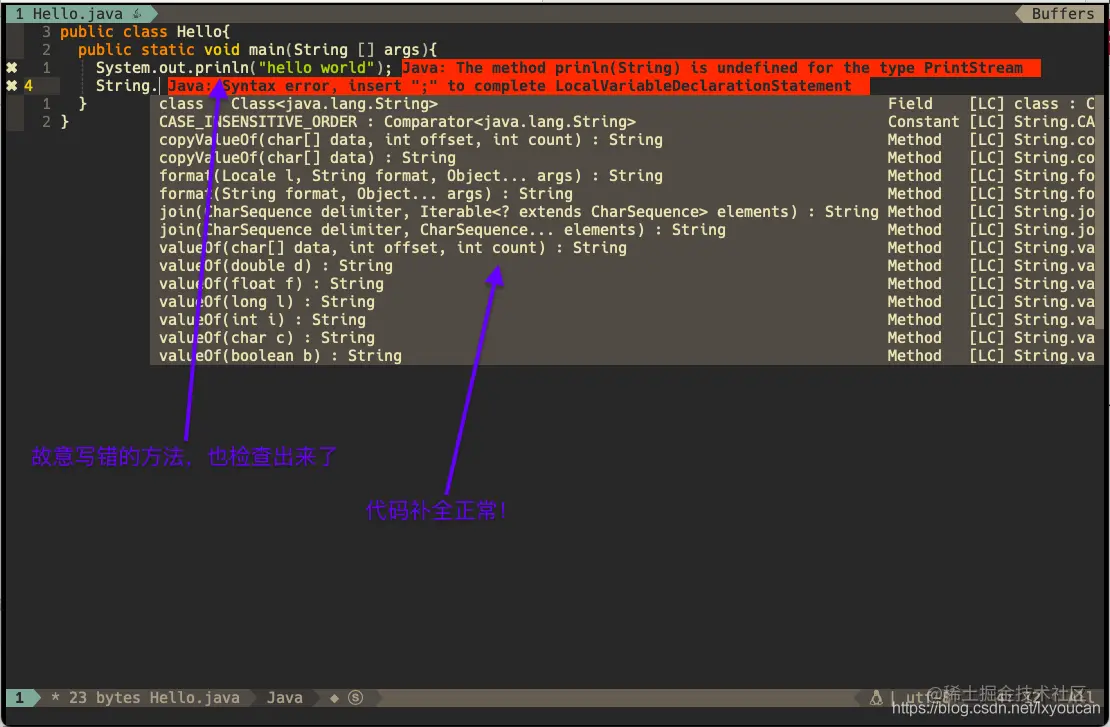Click the Buffers label in tabline

click(x=1062, y=13)
